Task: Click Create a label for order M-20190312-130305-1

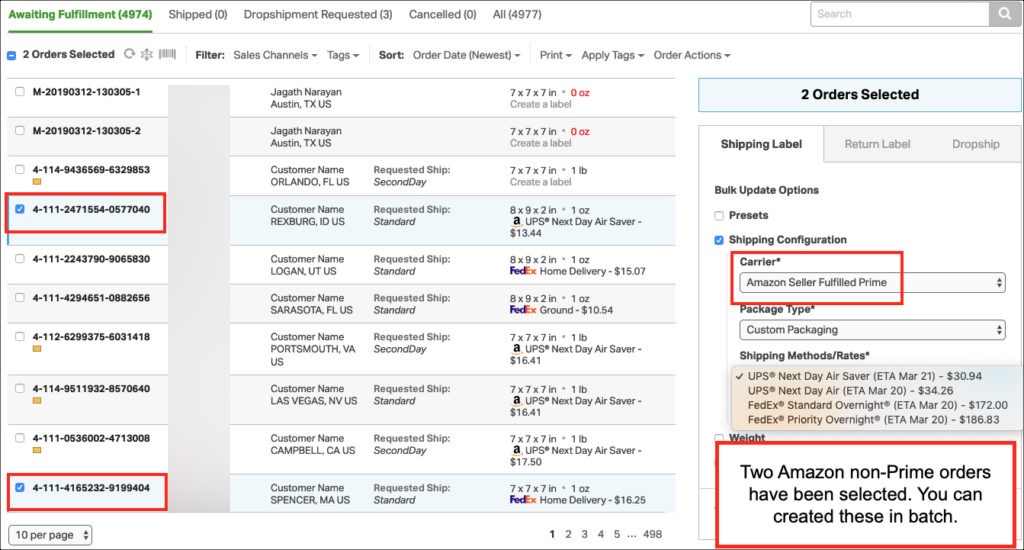Action: [x=540, y=105]
